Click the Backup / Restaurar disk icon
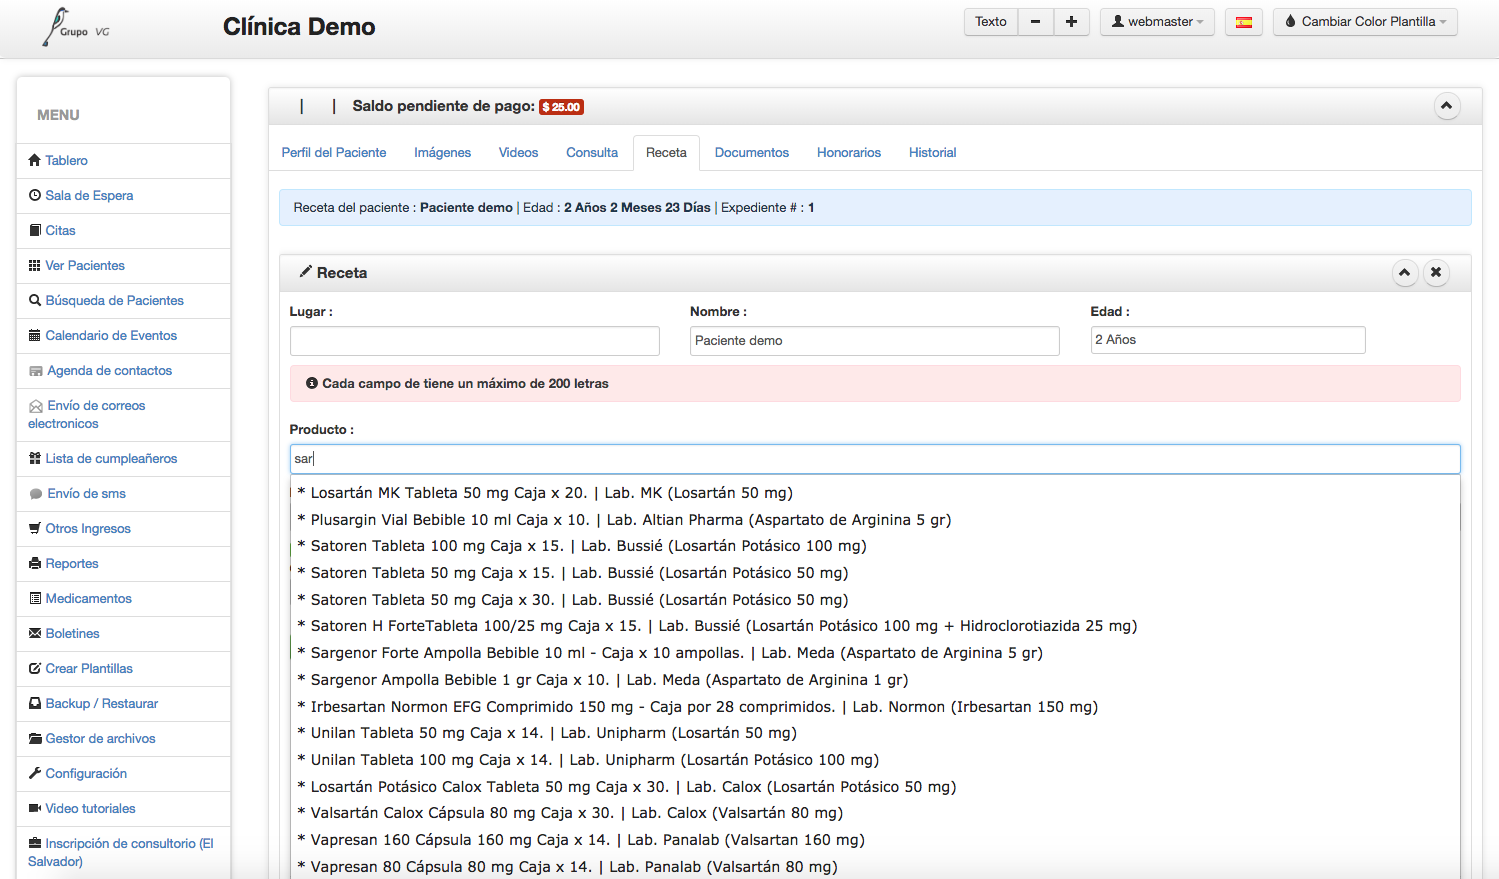This screenshot has width=1499, height=879. pyautogui.click(x=35, y=703)
